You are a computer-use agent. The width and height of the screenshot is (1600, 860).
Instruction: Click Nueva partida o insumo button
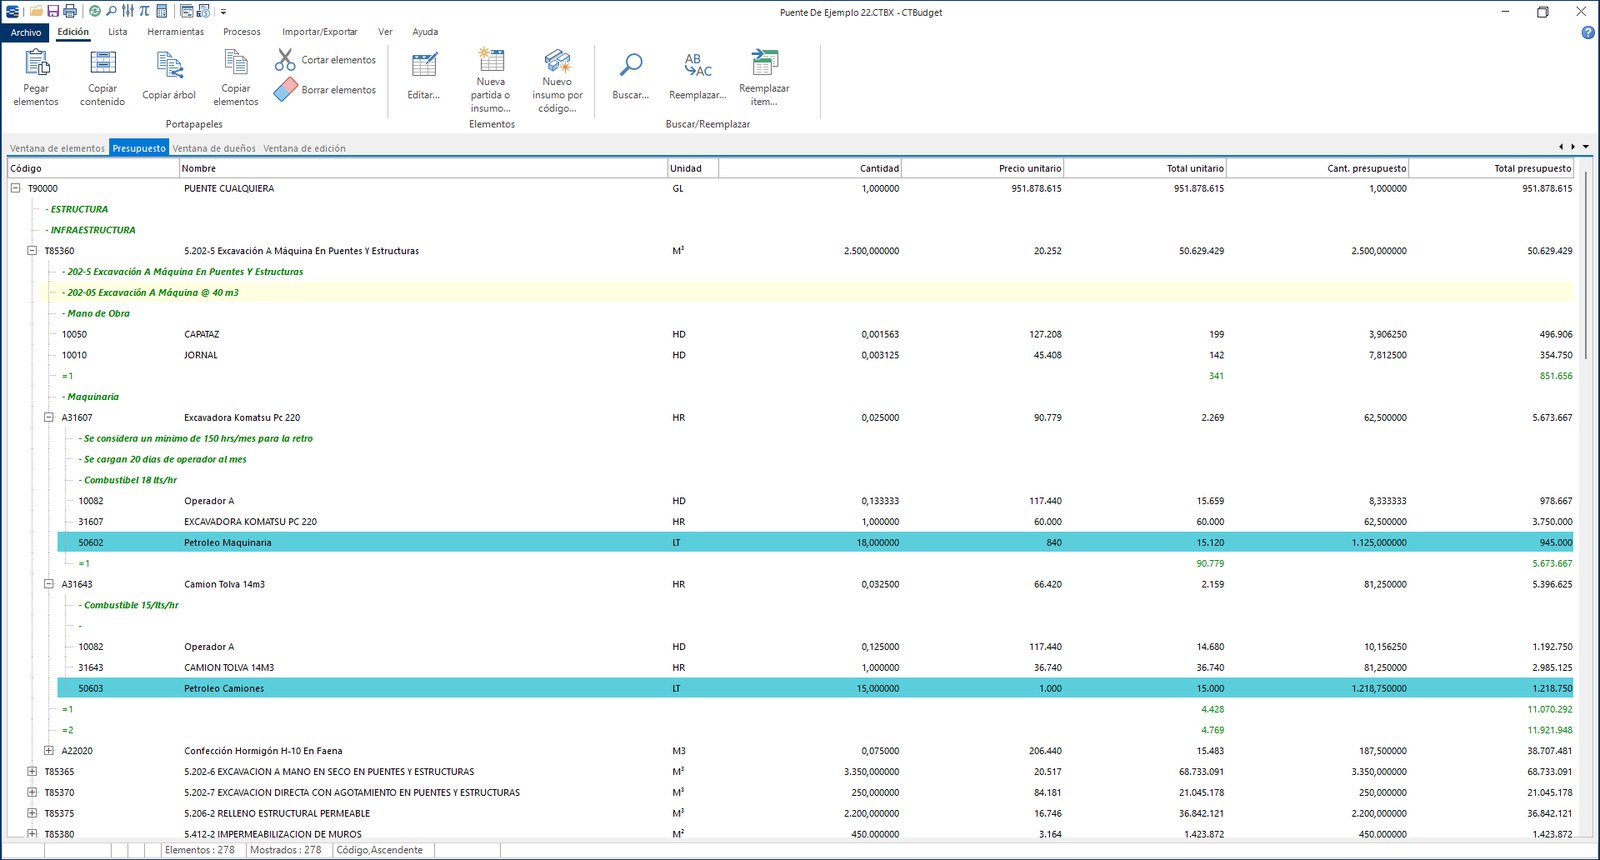point(491,80)
